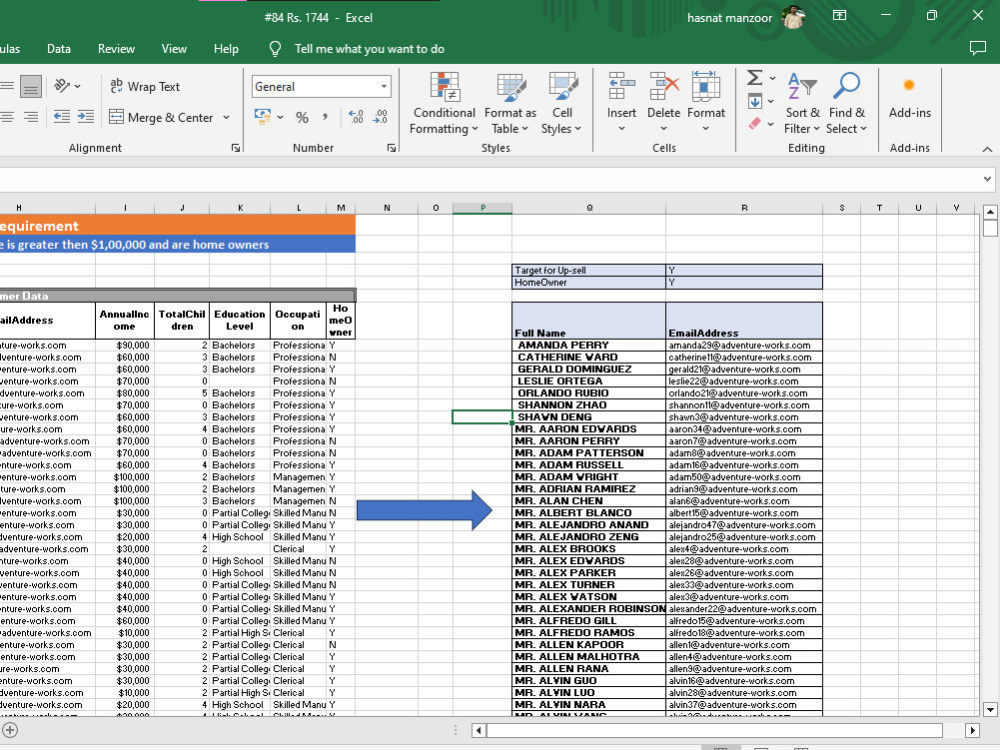Open Conditional Formatting menu
Image resolution: width=1000 pixels, height=750 pixels.
click(444, 103)
